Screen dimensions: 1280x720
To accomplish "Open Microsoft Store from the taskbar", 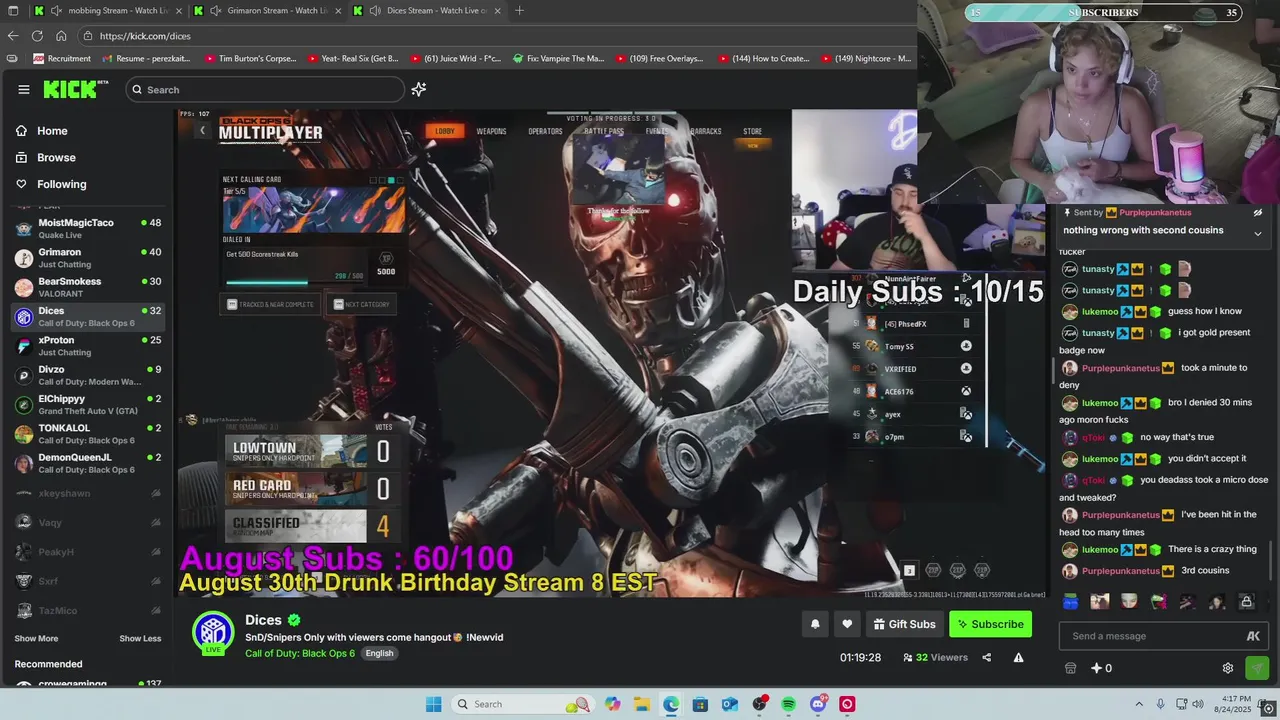I will coord(700,704).
